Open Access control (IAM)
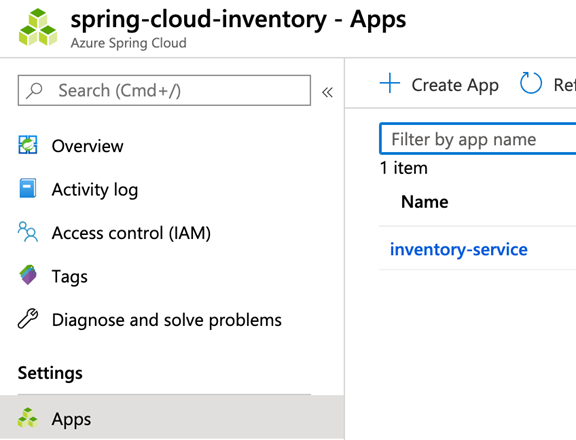The image size is (576, 440). coord(131,233)
